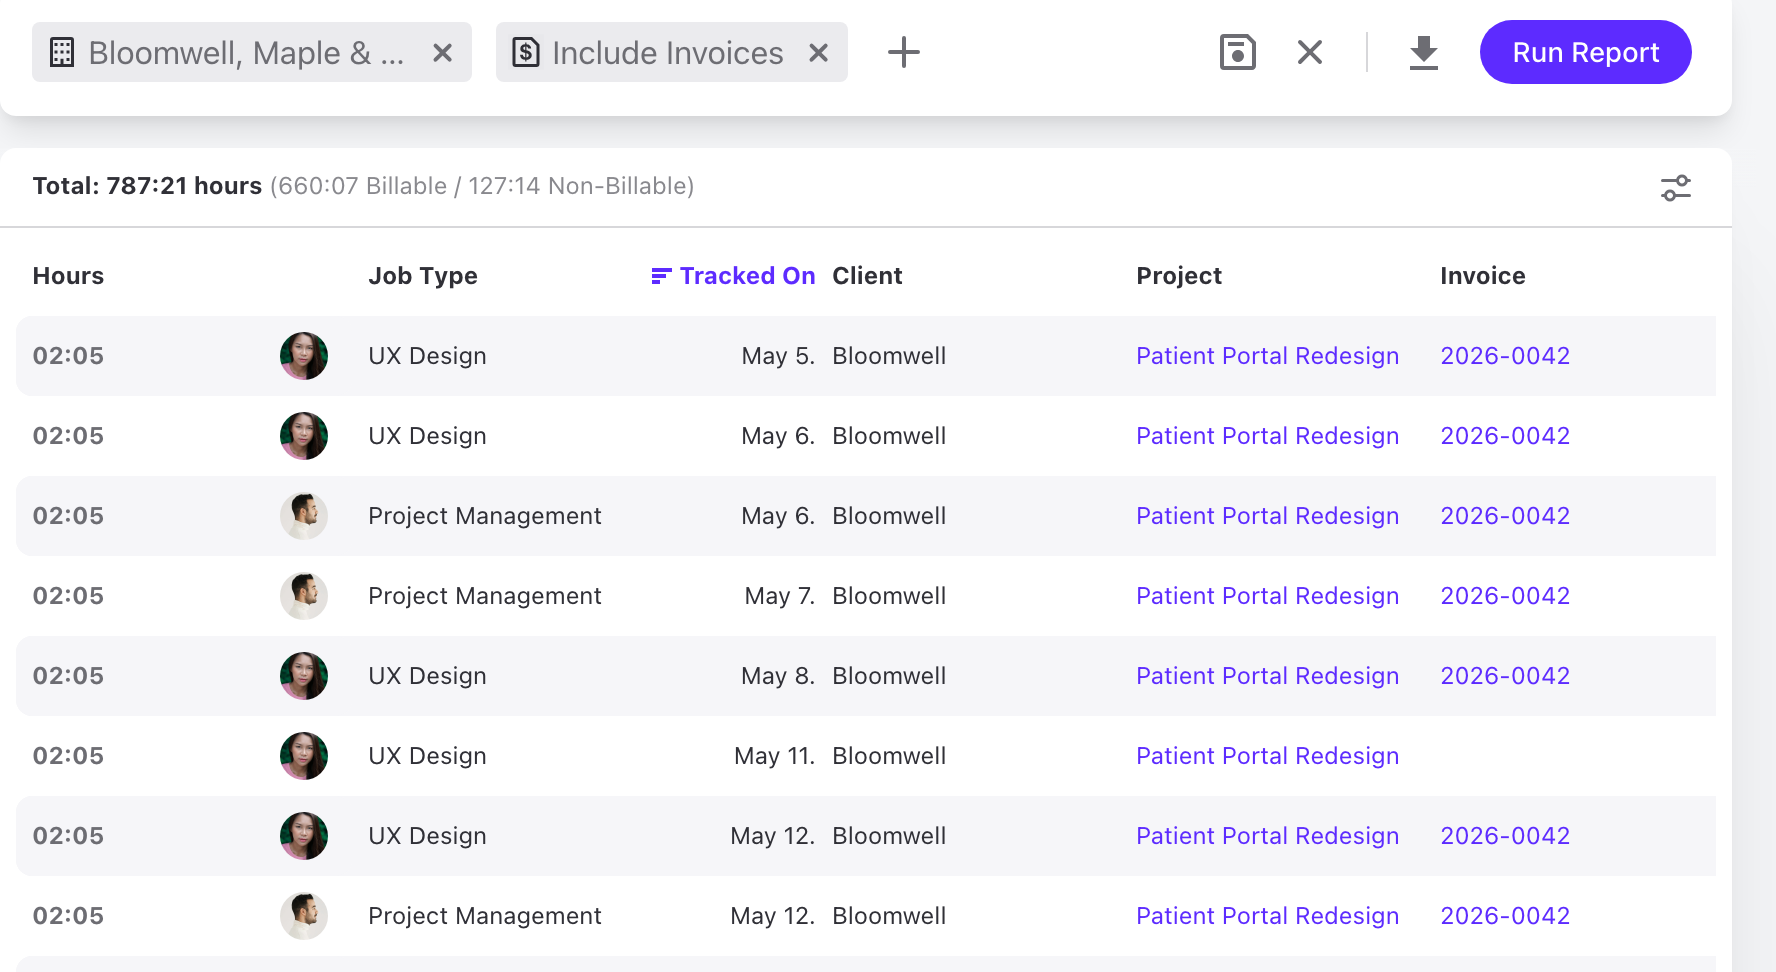Click the UX Design job type for May 8
Screen dimensions: 1776x972
(x=427, y=676)
